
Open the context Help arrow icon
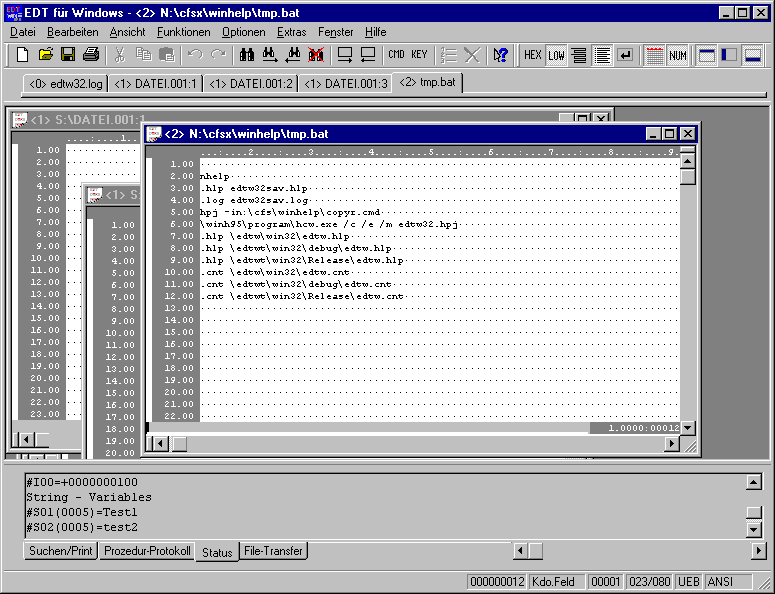coord(501,55)
